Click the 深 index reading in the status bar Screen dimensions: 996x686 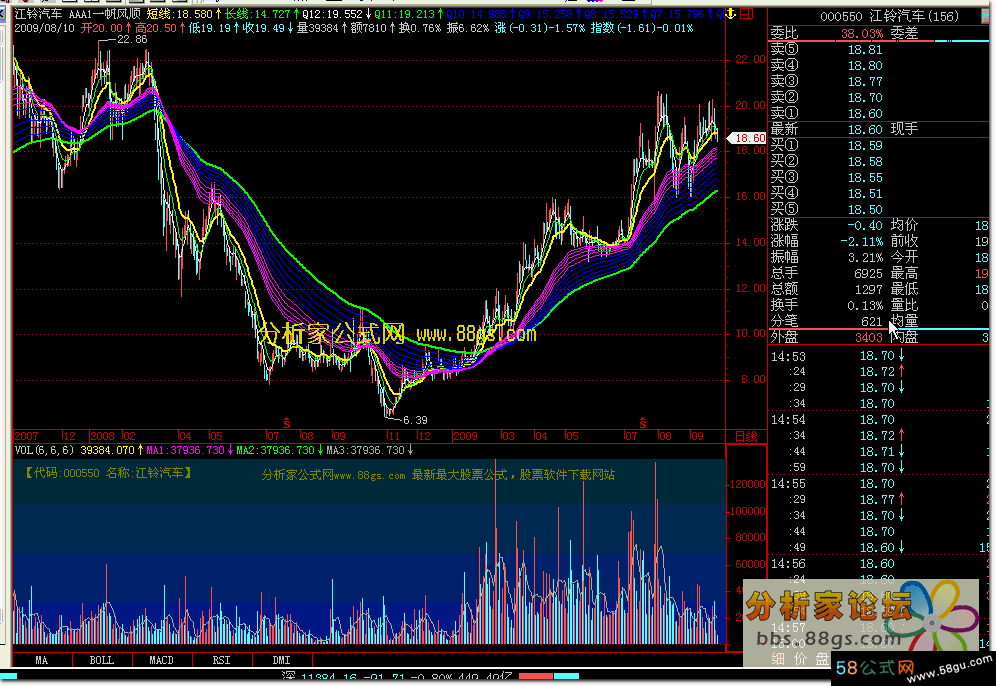pyautogui.click(x=398, y=678)
